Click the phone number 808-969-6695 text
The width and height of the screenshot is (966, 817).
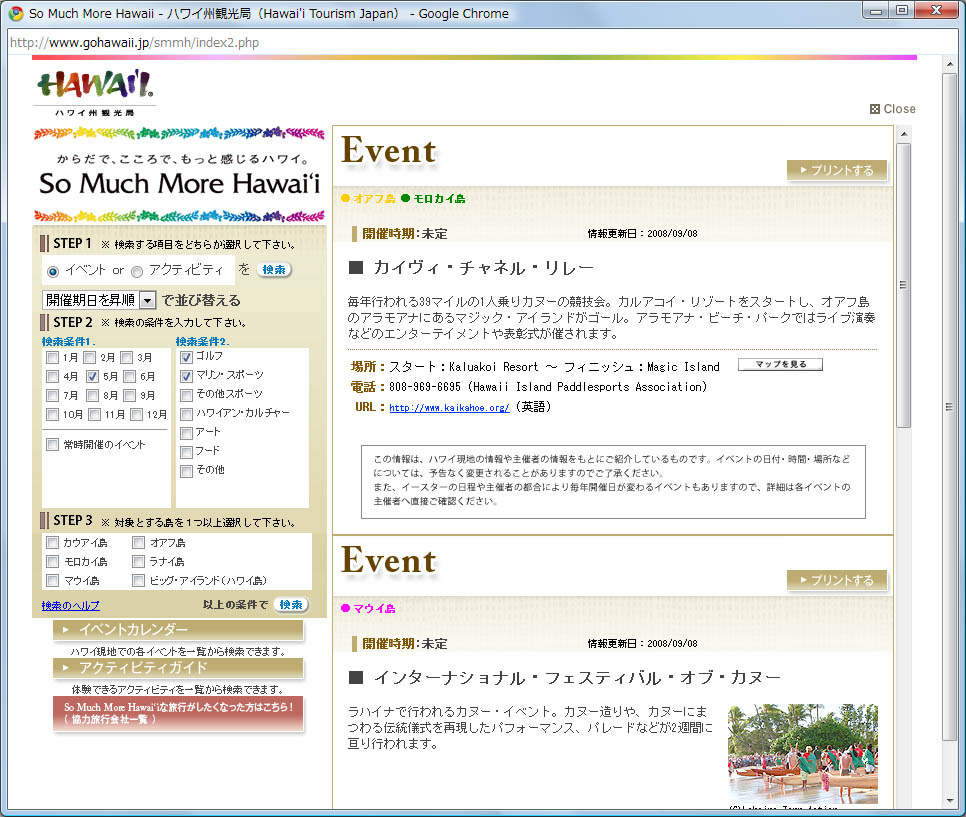point(424,387)
